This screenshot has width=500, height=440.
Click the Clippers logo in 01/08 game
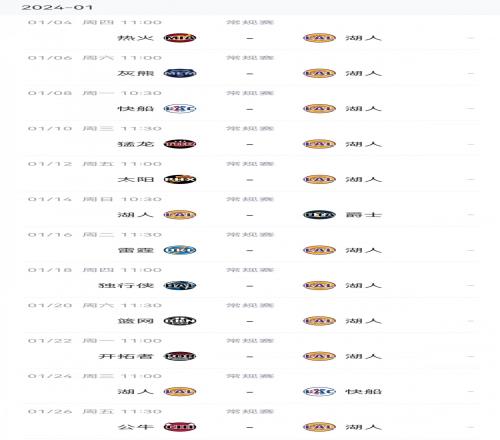180,108
